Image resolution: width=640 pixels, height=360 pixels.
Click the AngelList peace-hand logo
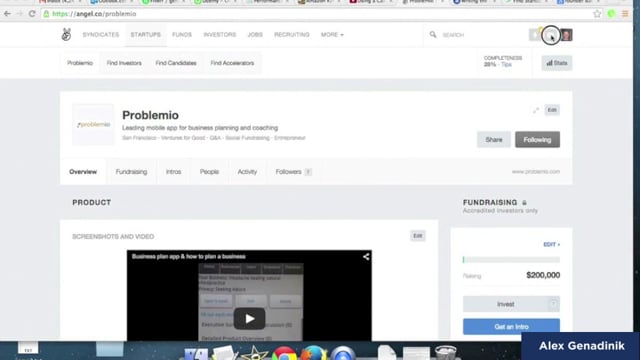point(66,35)
